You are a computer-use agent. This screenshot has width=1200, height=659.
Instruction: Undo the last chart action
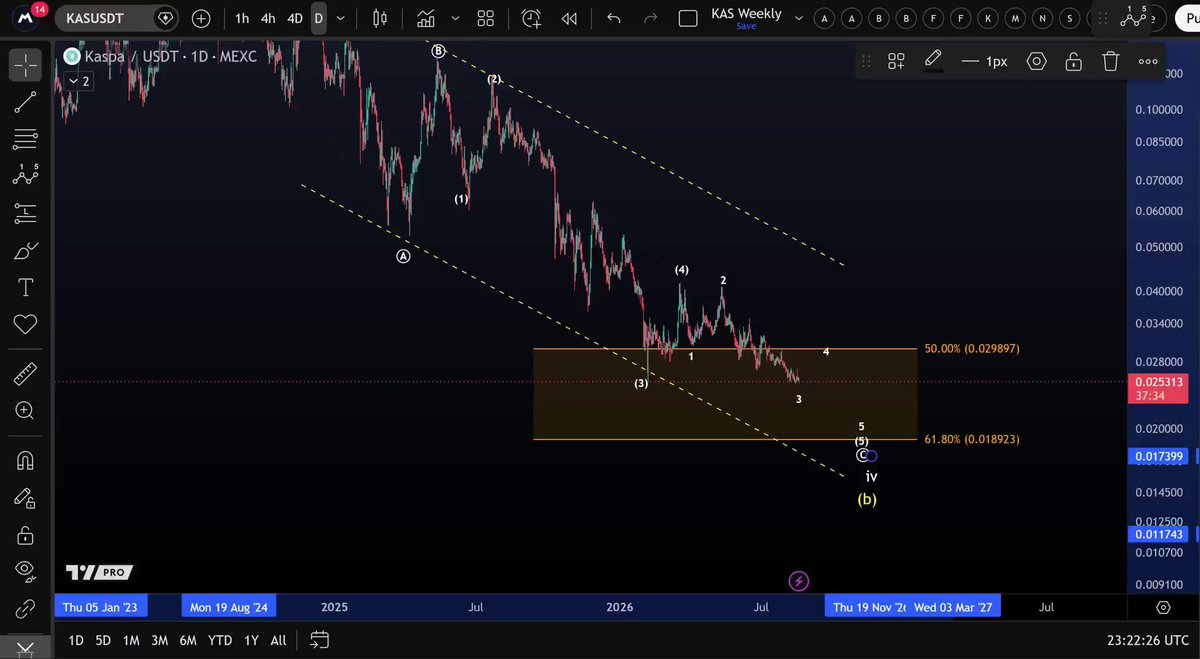614,18
